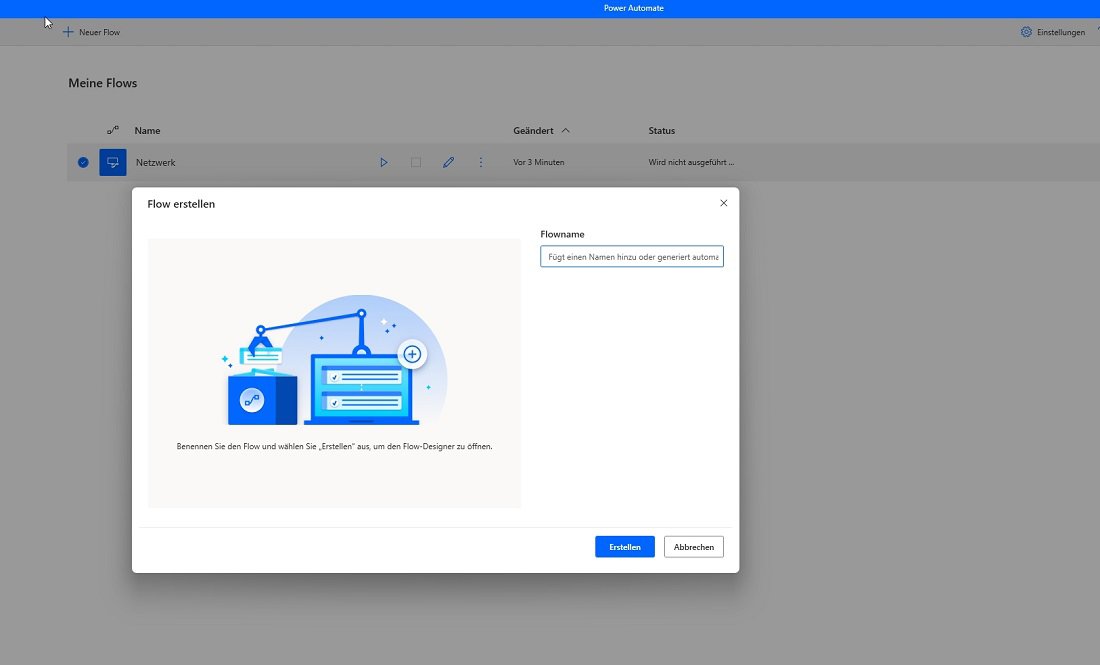Image resolution: width=1100 pixels, height=665 pixels.
Task: Click the plus icon for Neuer Flow
Action: 68,32
